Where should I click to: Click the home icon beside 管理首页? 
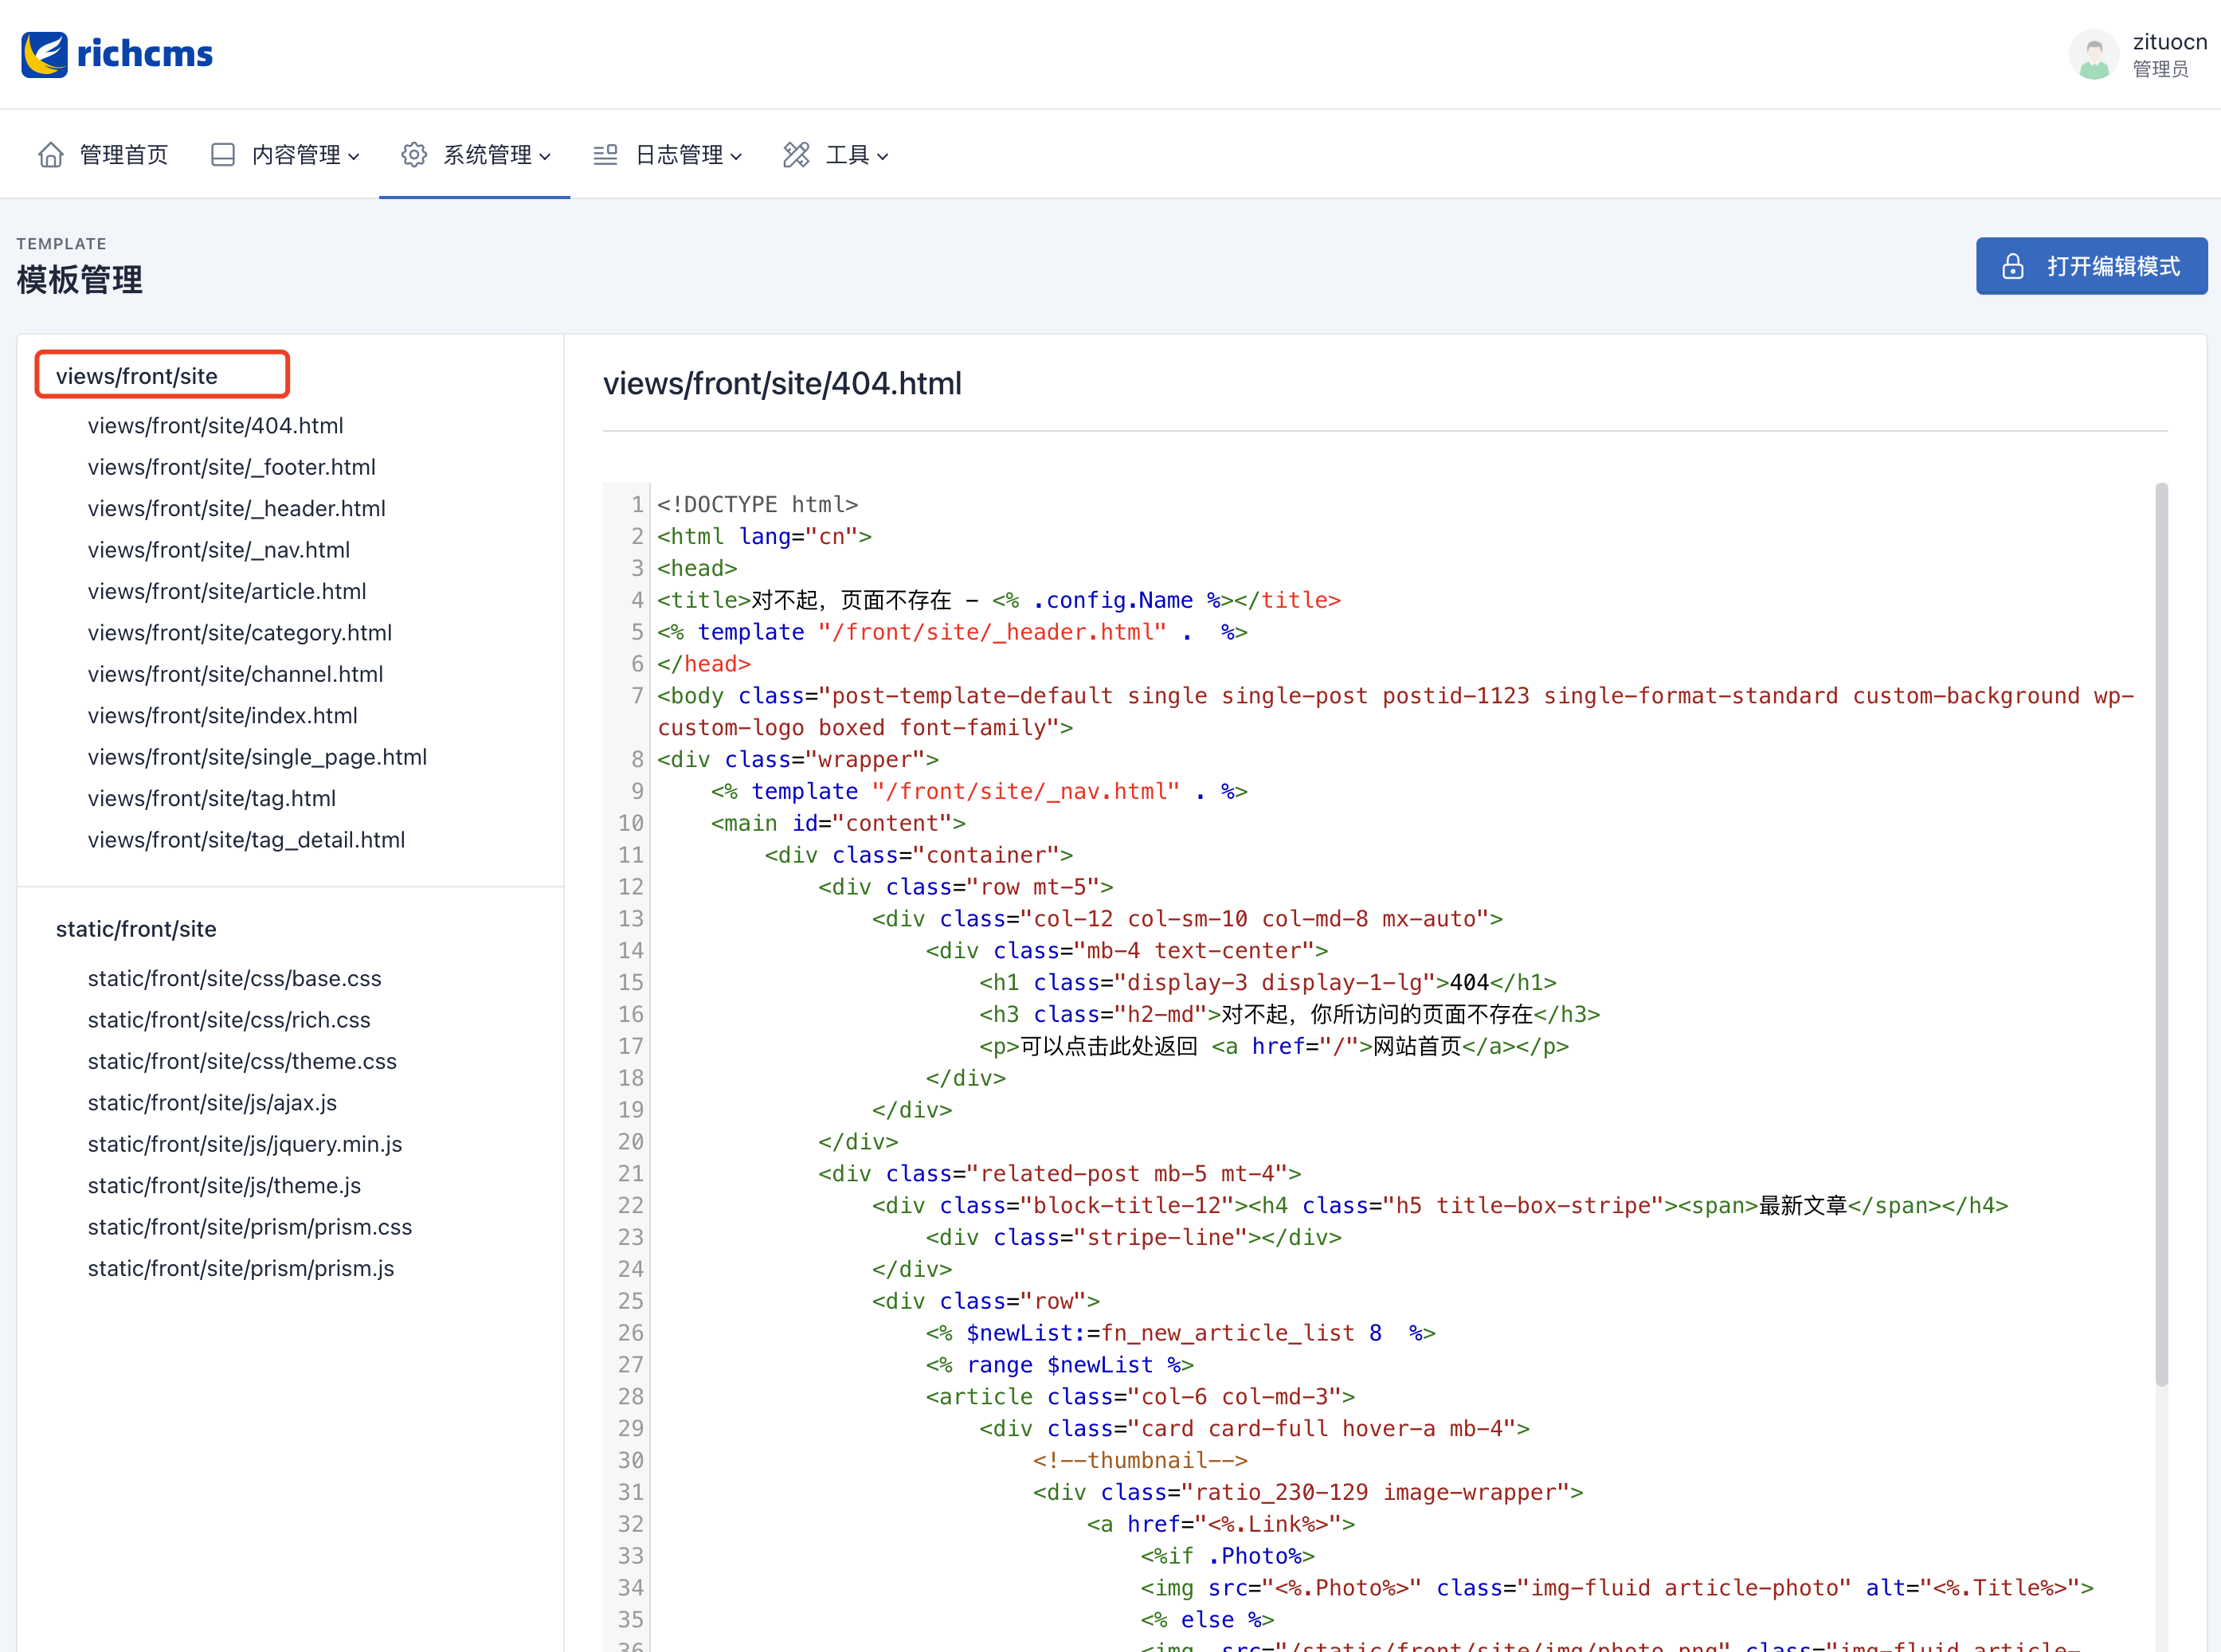[x=51, y=155]
